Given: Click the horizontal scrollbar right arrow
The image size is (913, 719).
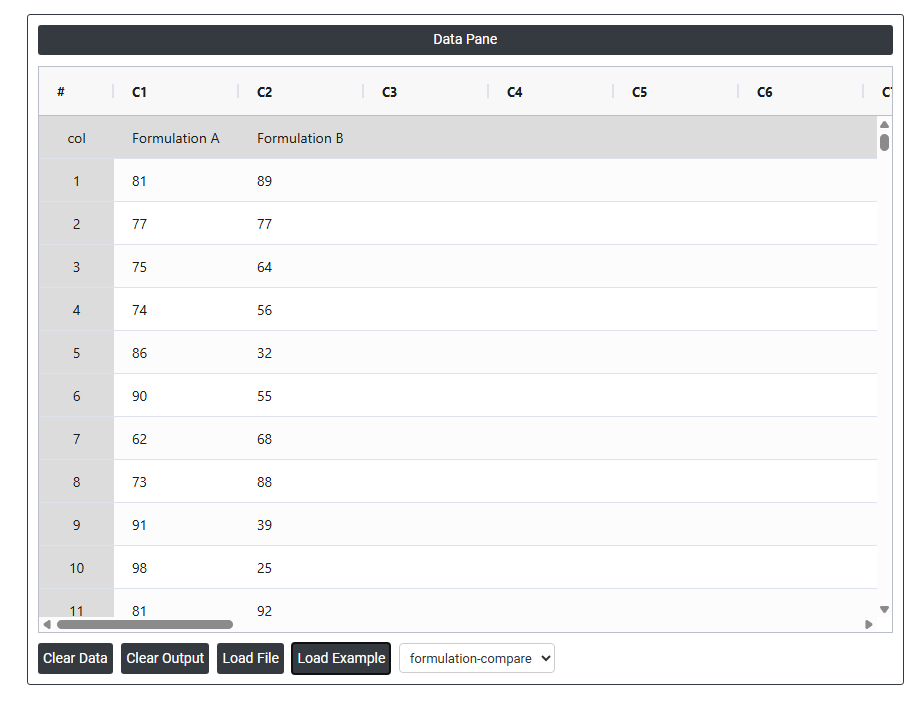Looking at the screenshot, I should tap(868, 624).
